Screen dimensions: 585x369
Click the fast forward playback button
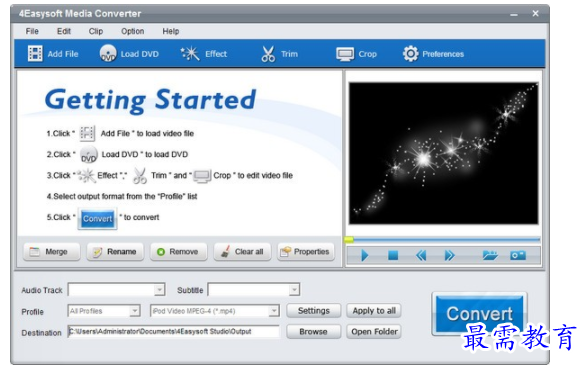[450, 256]
